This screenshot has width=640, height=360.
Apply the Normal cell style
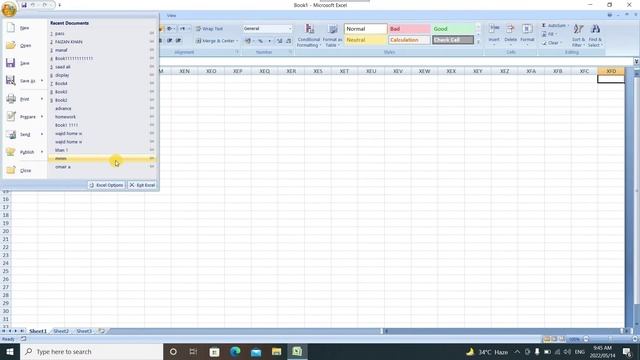[x=365, y=29]
